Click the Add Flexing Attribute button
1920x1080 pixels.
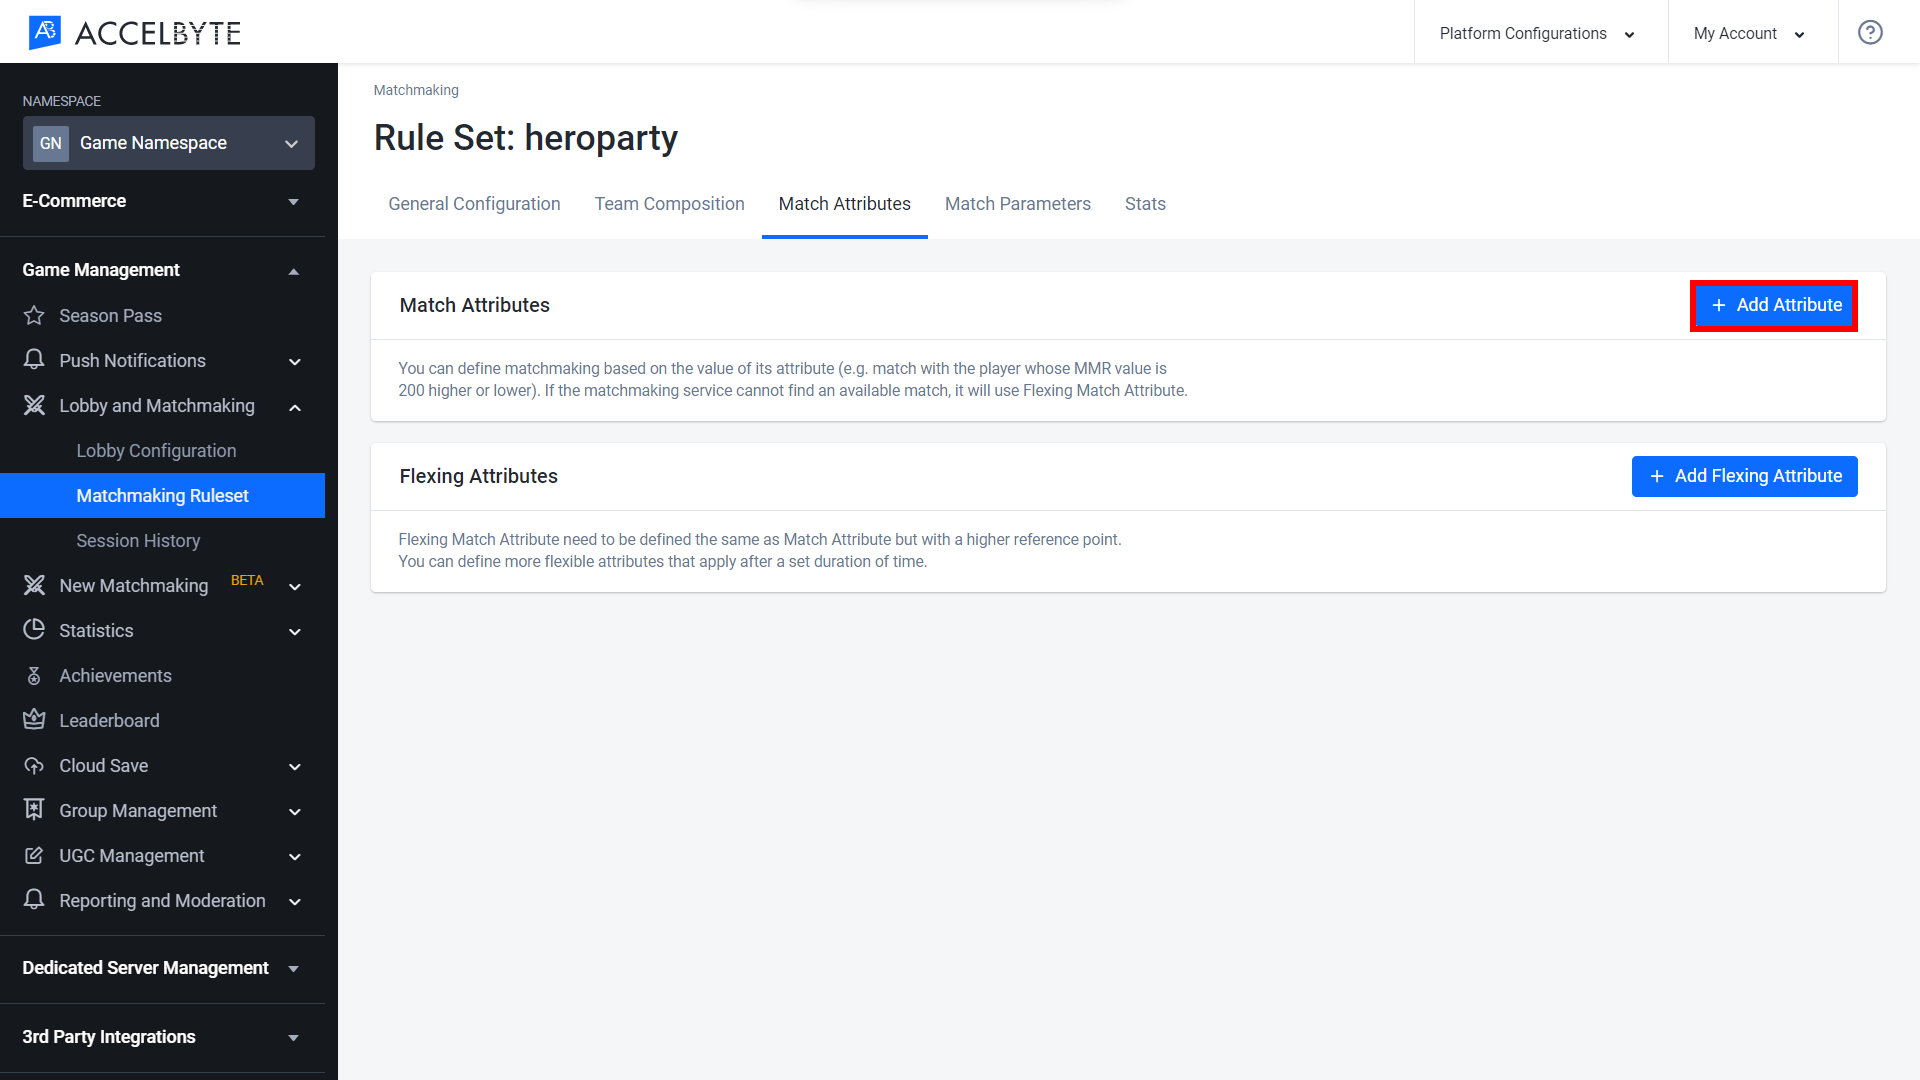[1745, 476]
